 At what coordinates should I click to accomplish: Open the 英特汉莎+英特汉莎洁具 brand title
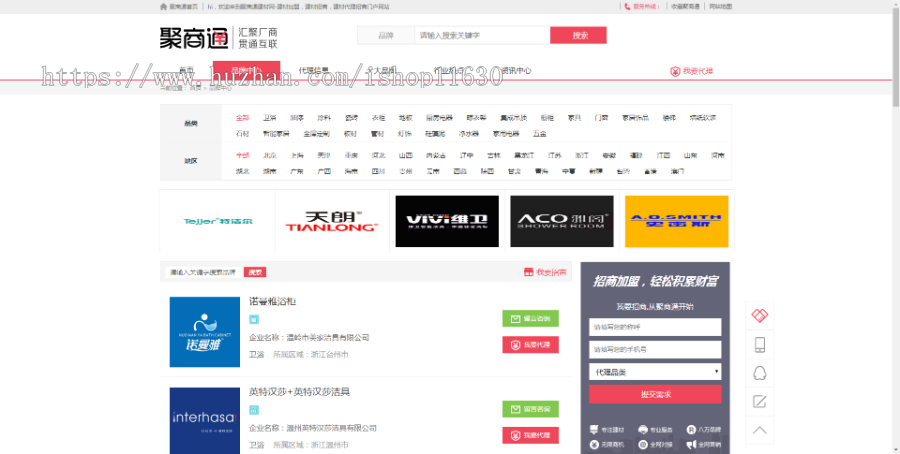[x=299, y=392]
